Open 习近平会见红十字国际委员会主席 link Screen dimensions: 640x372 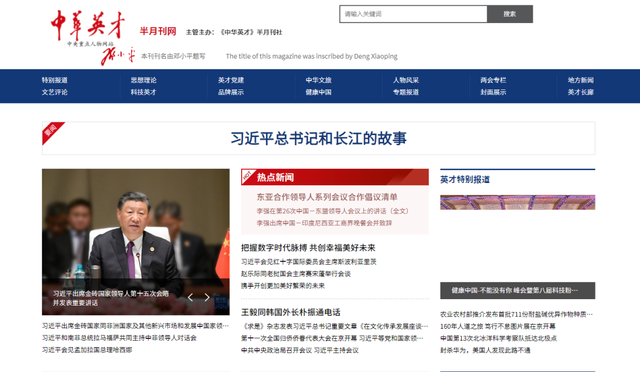309,262
